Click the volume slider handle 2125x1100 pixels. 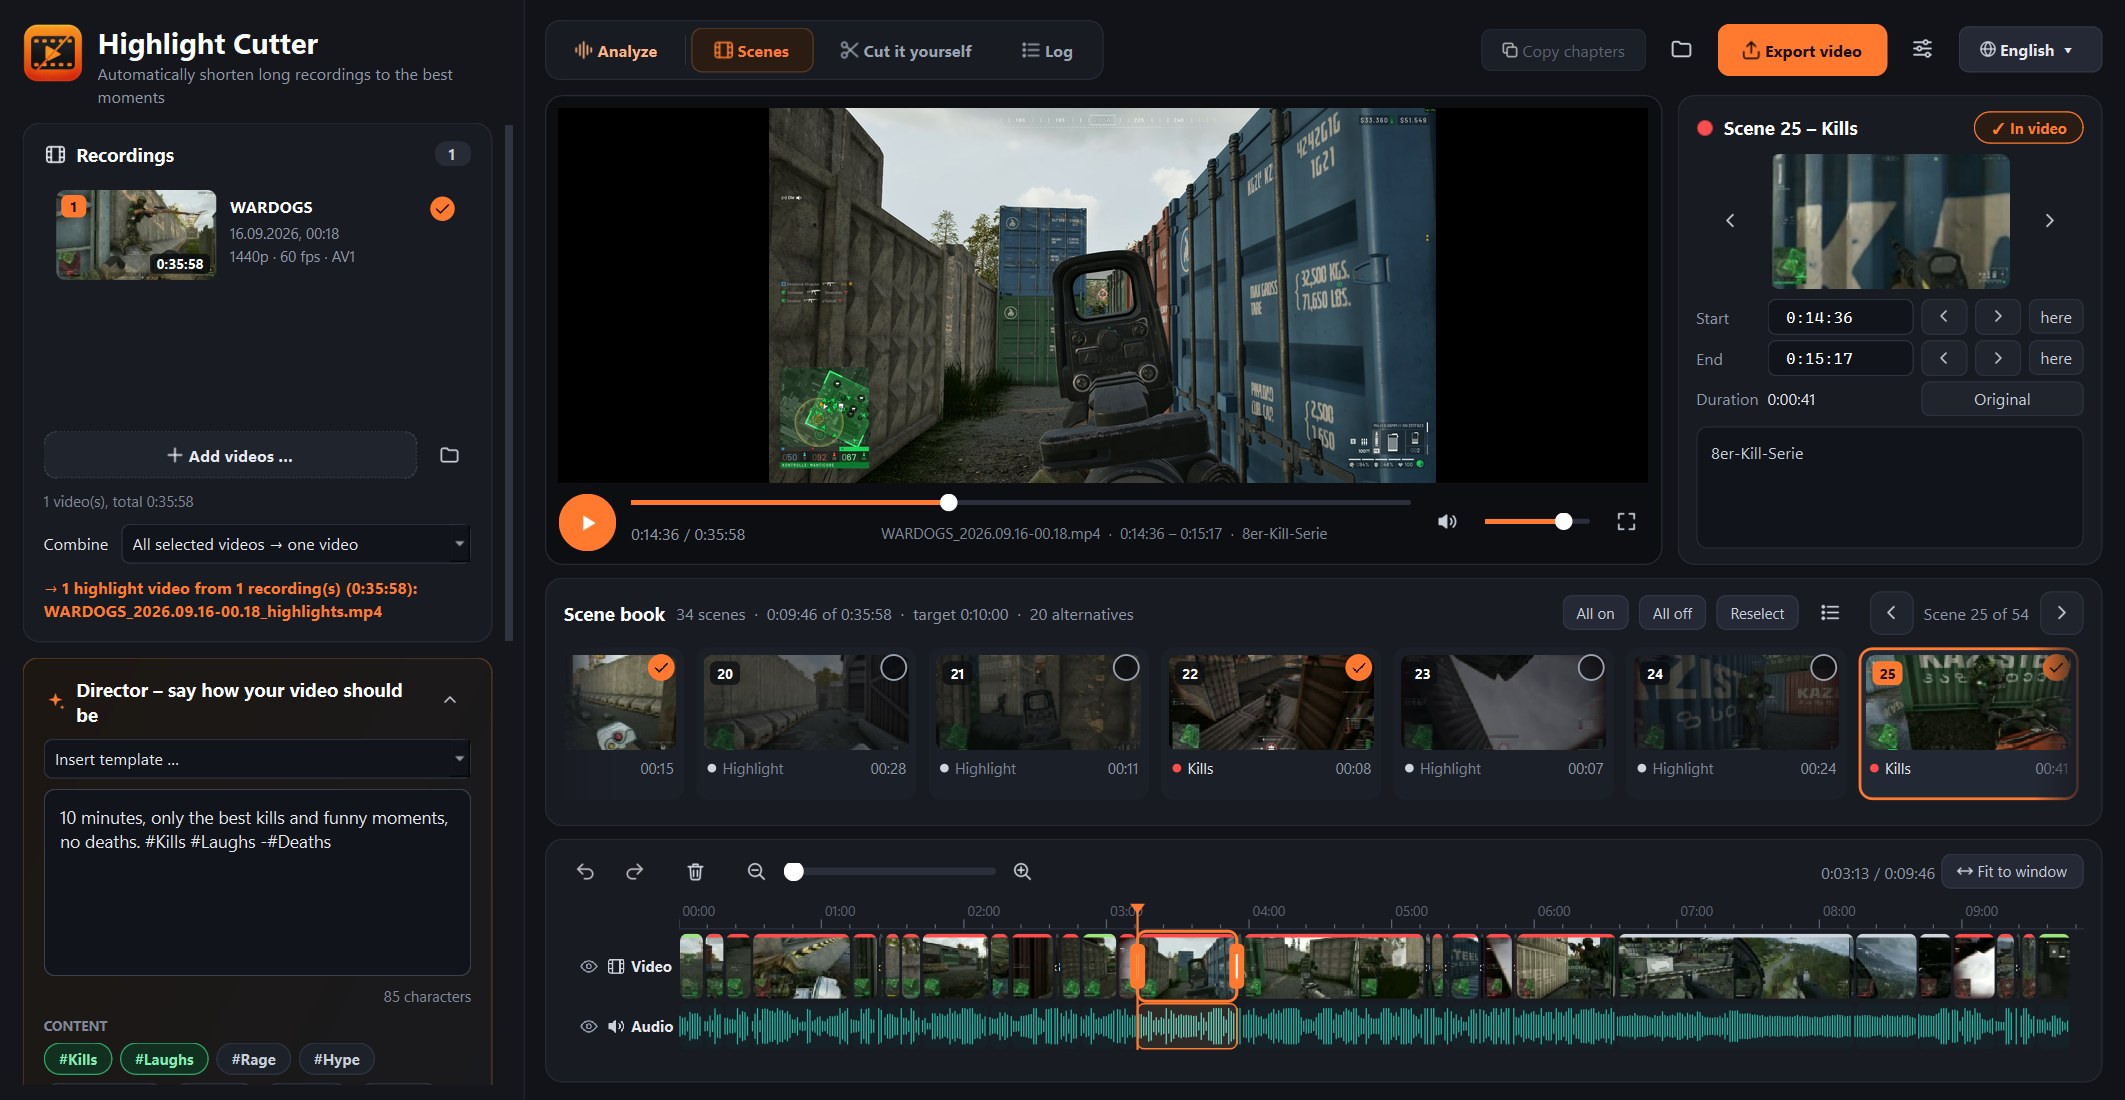coord(1564,521)
